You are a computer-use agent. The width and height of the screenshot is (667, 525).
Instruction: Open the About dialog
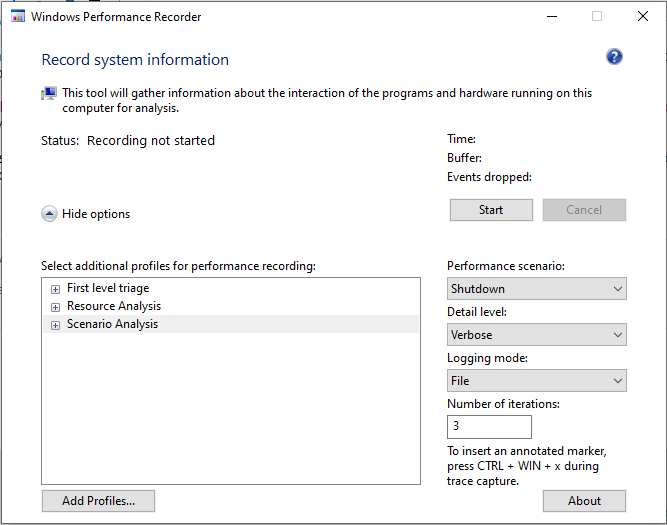[584, 501]
